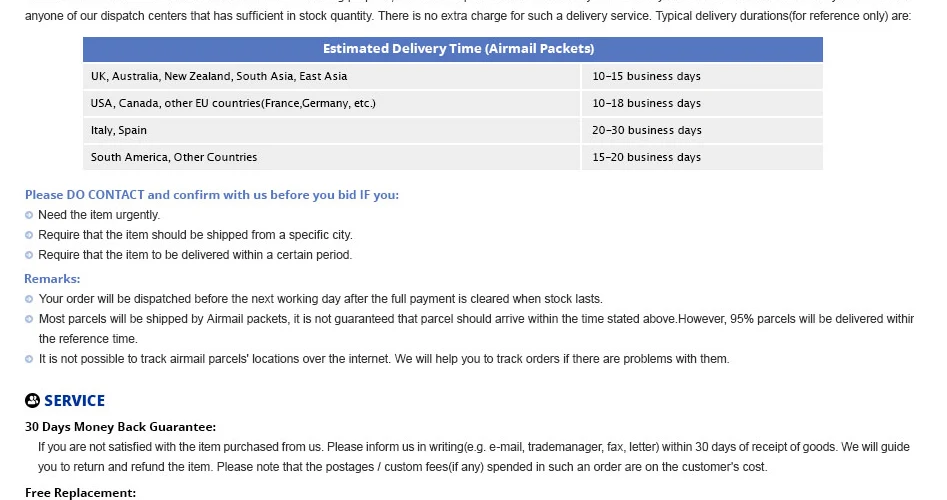Click bullet icon beside 'shipped from a specific city'

(29, 235)
